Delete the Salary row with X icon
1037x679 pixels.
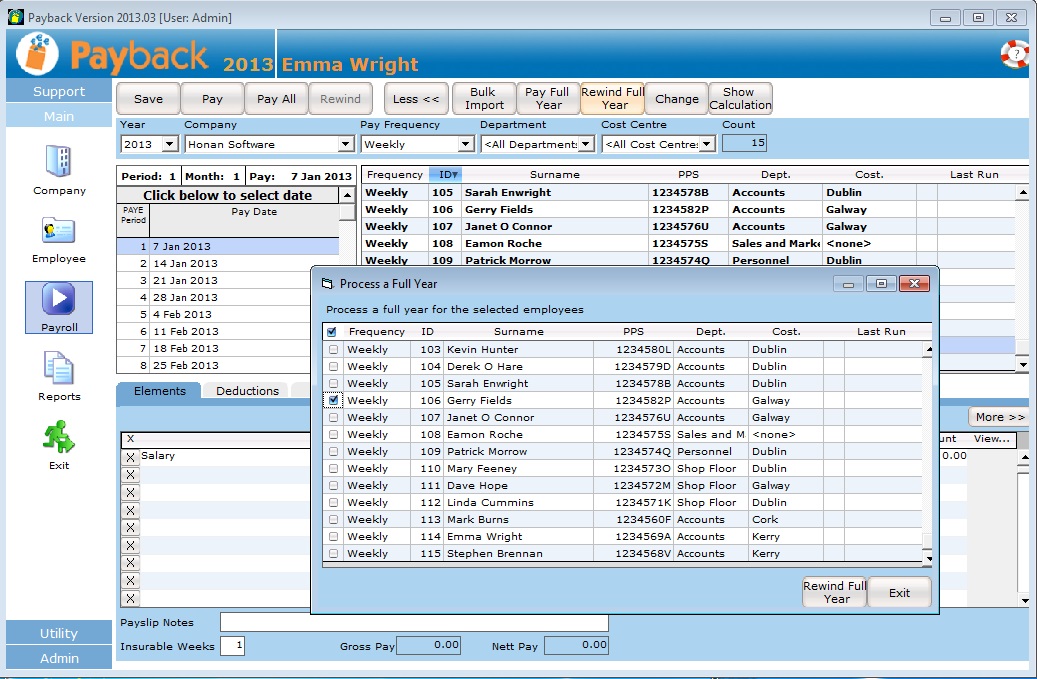point(130,457)
